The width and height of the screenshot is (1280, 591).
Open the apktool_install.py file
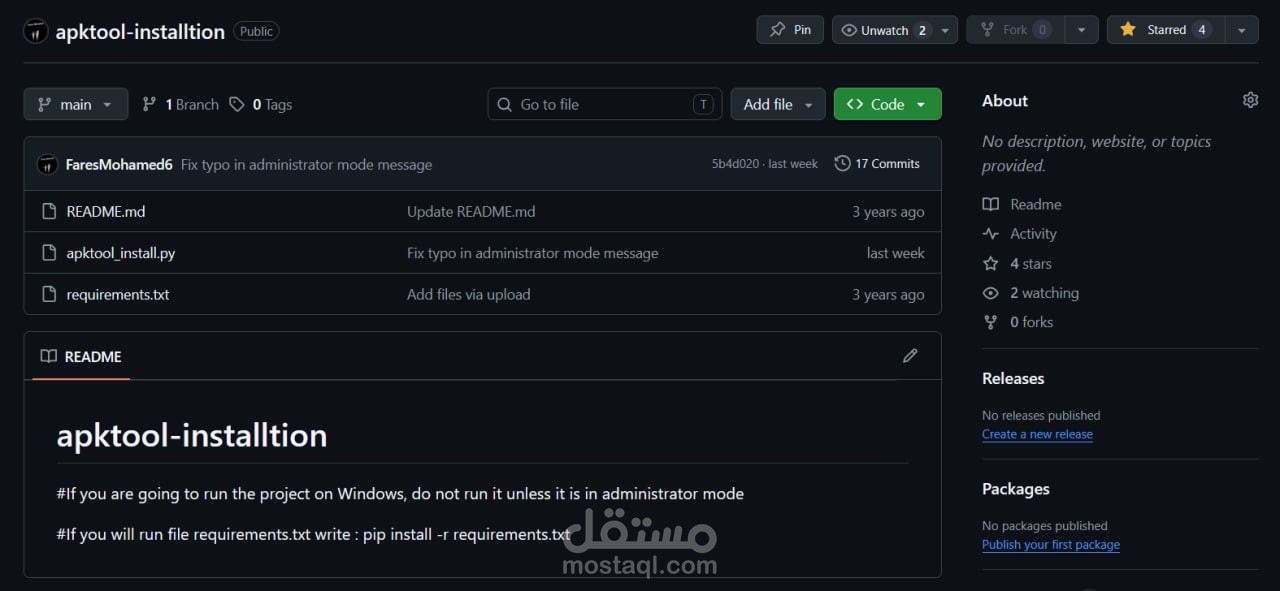(x=121, y=253)
